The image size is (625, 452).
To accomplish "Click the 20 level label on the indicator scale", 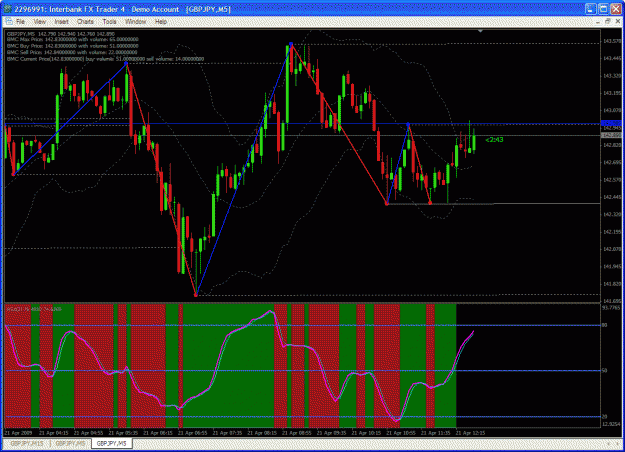I will (605, 417).
